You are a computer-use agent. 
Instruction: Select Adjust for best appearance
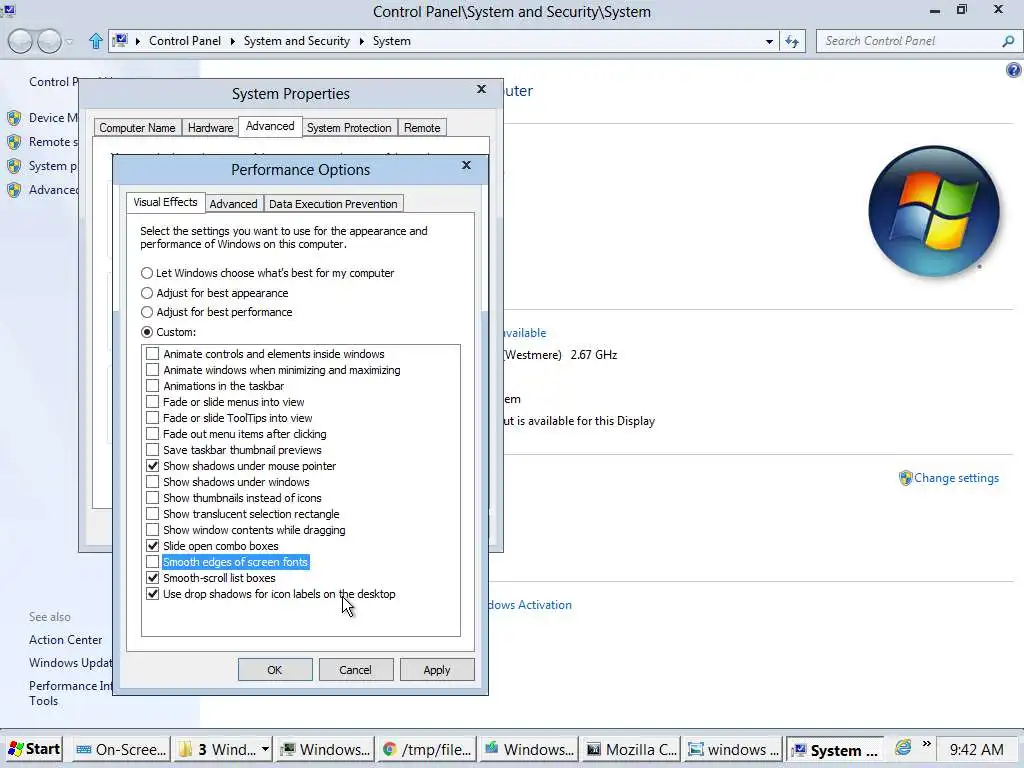point(215,293)
